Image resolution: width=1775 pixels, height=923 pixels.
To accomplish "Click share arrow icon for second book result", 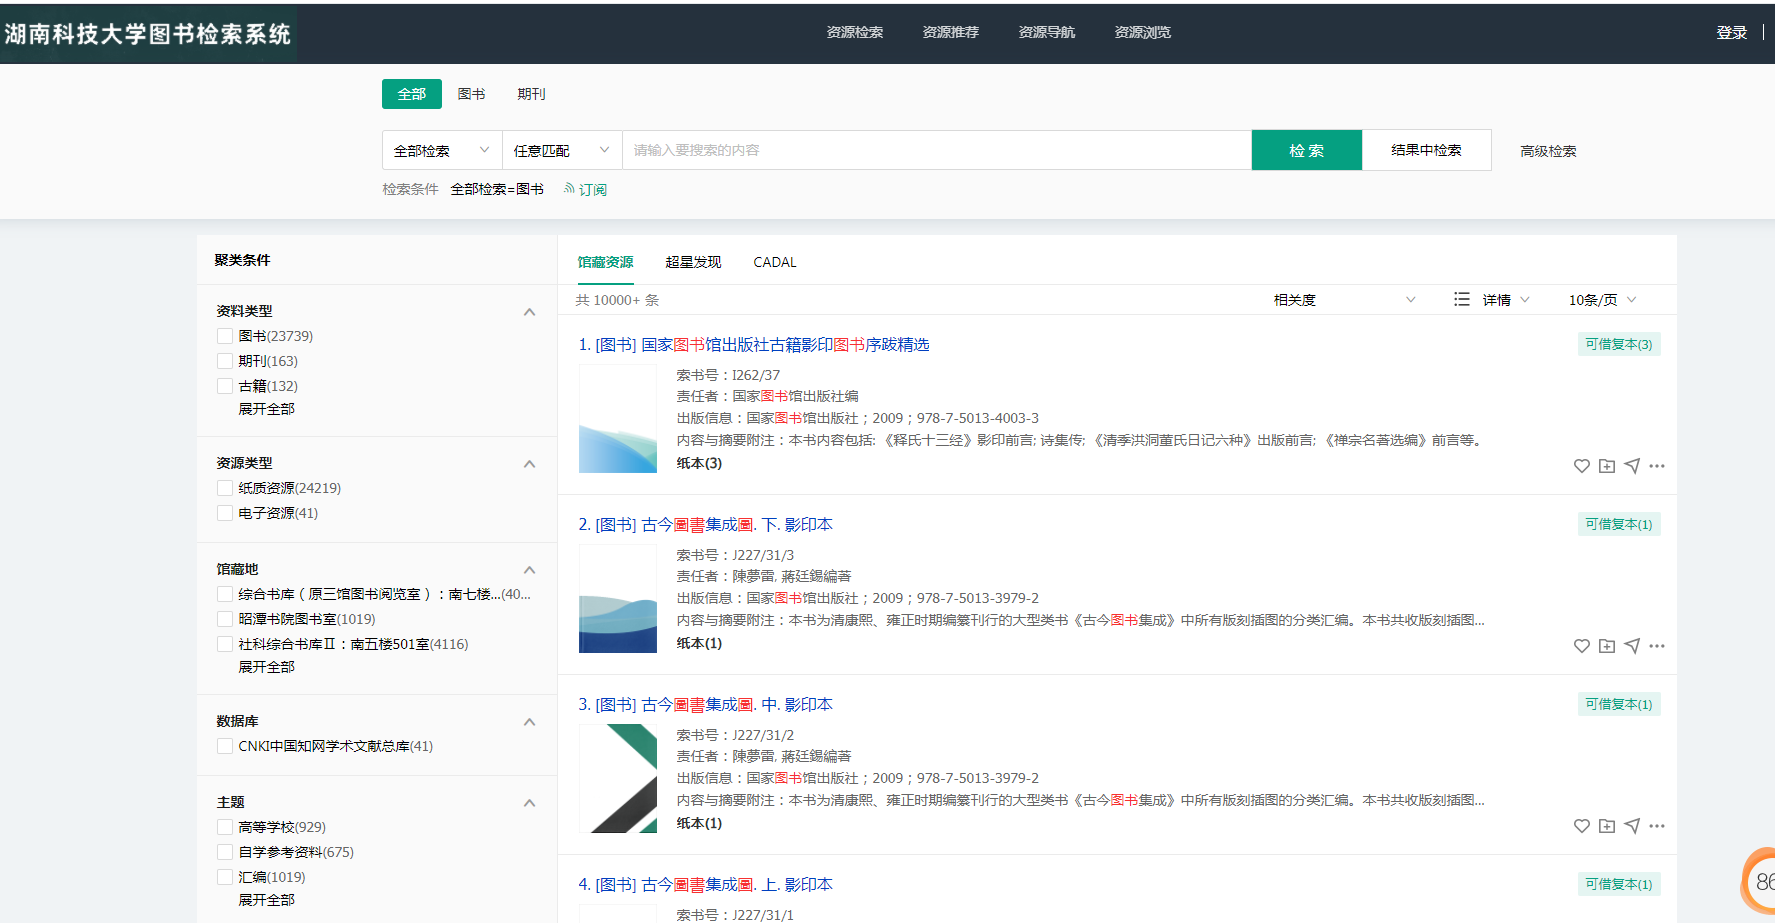I will pyautogui.click(x=1632, y=646).
